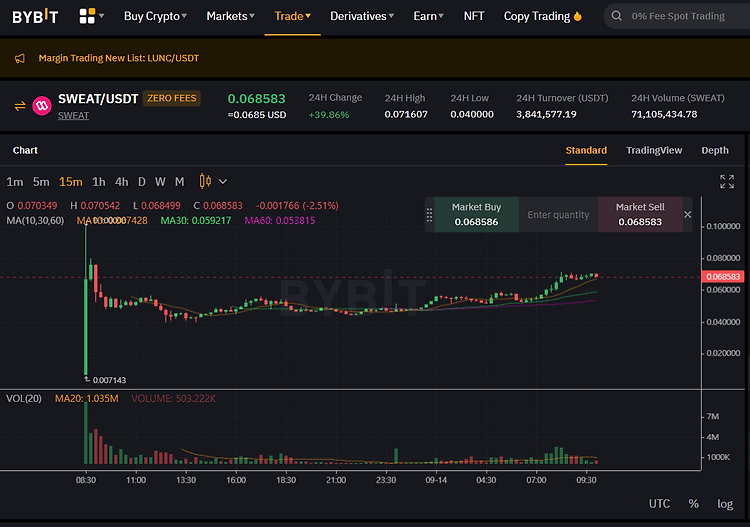This screenshot has height=527, width=750.
Task: Select the D daily timeframe
Action: coord(142,182)
